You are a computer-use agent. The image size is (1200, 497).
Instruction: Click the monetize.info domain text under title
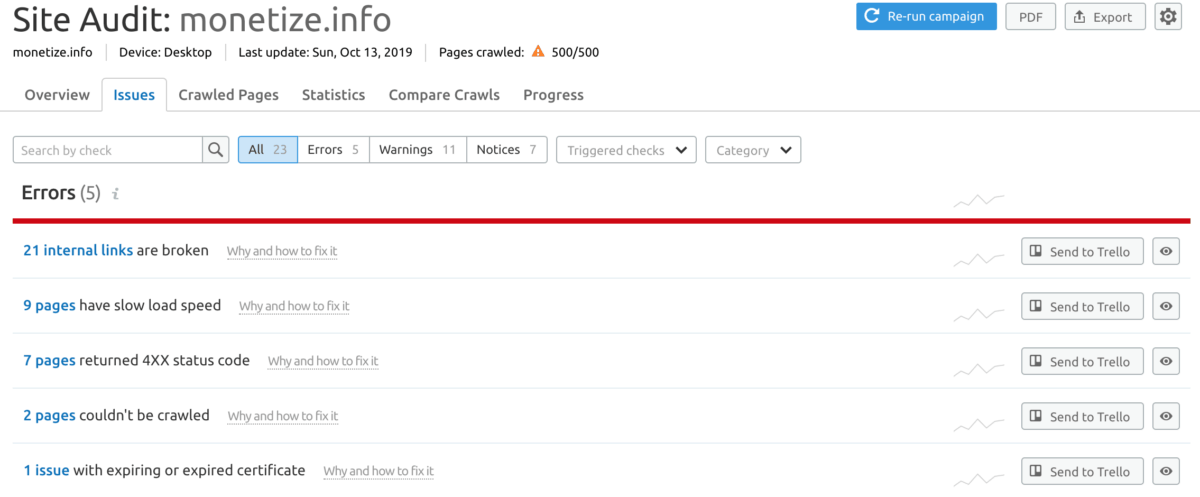tap(53, 52)
